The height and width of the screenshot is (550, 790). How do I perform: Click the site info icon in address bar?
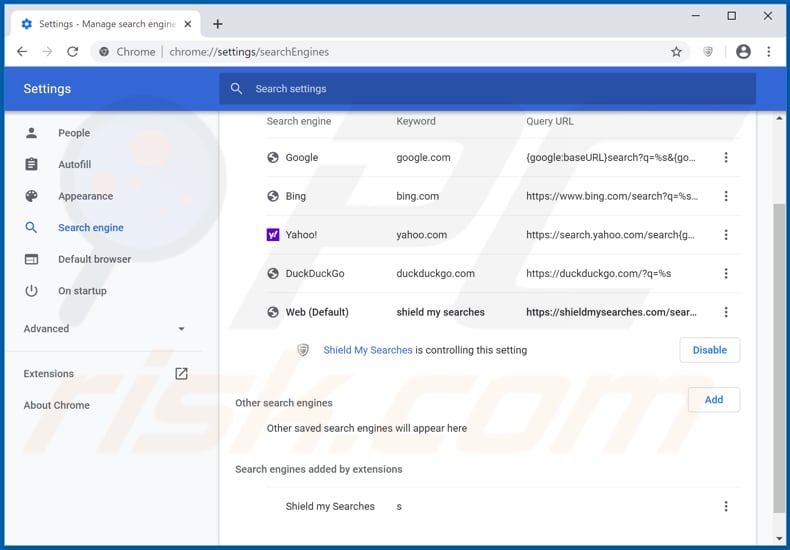tap(104, 51)
